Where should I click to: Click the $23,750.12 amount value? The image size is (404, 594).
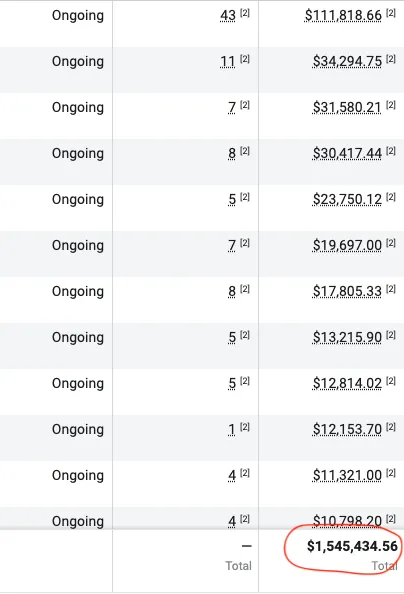347,199
